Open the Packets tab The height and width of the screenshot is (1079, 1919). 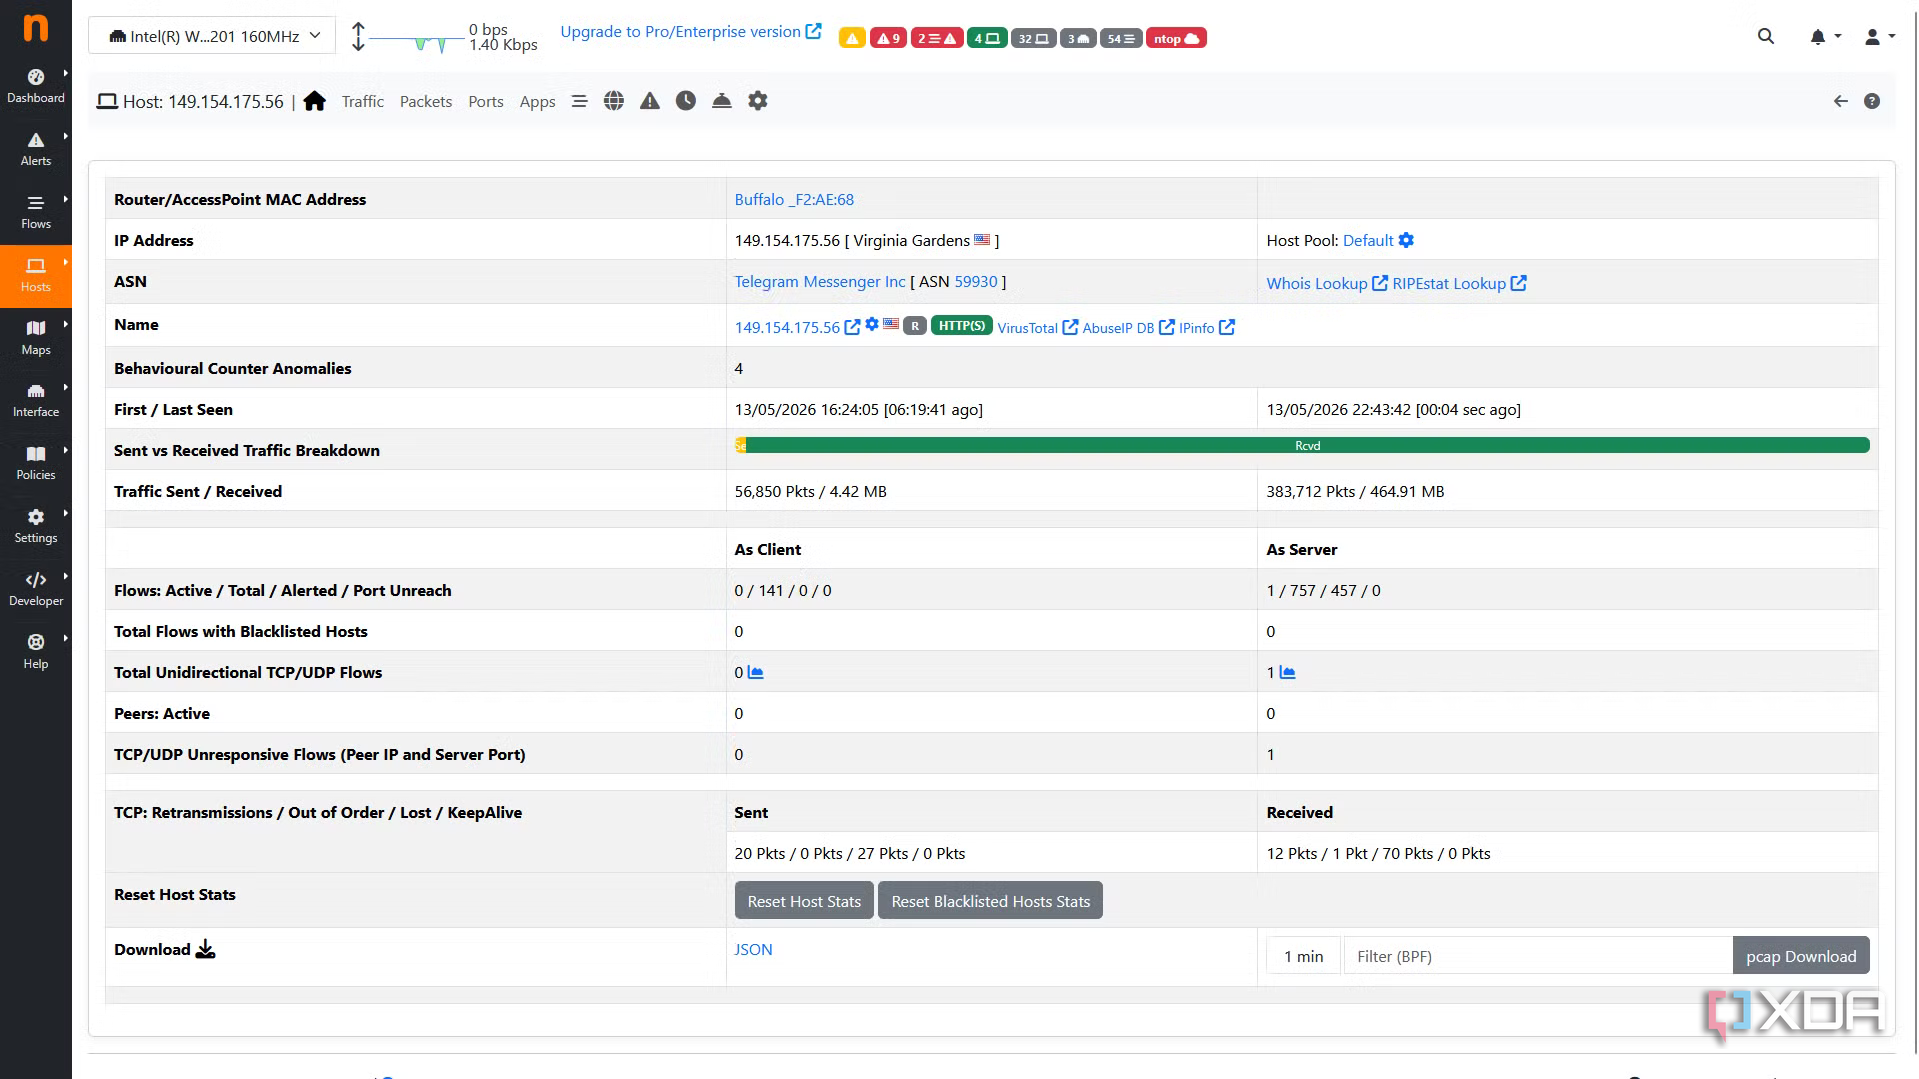[426, 101]
